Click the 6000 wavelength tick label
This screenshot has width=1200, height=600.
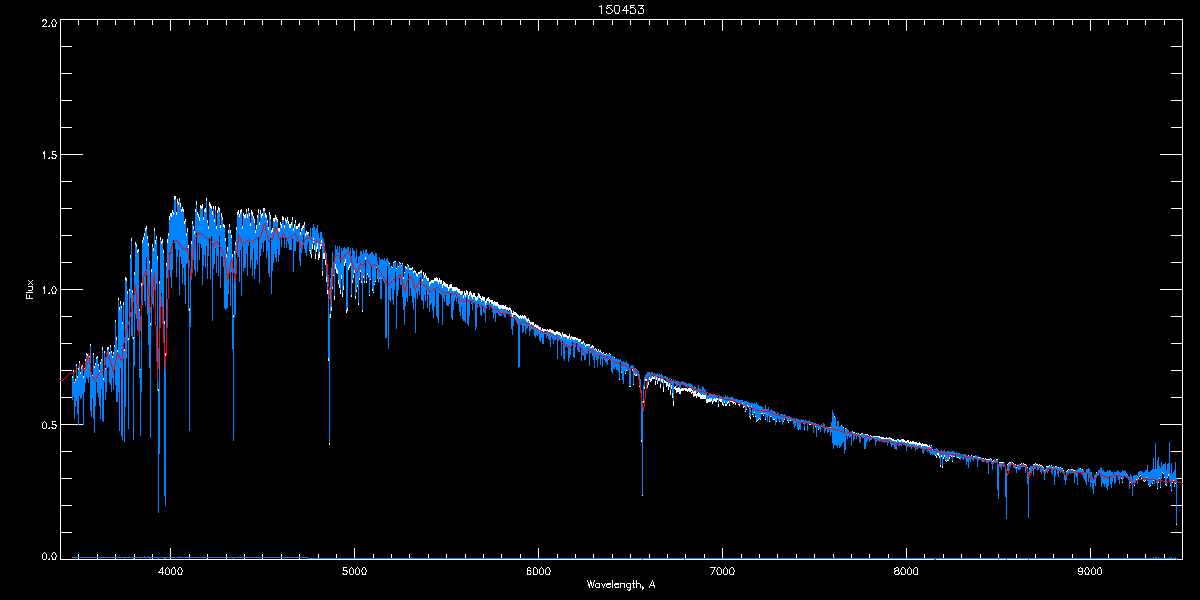tap(538, 572)
